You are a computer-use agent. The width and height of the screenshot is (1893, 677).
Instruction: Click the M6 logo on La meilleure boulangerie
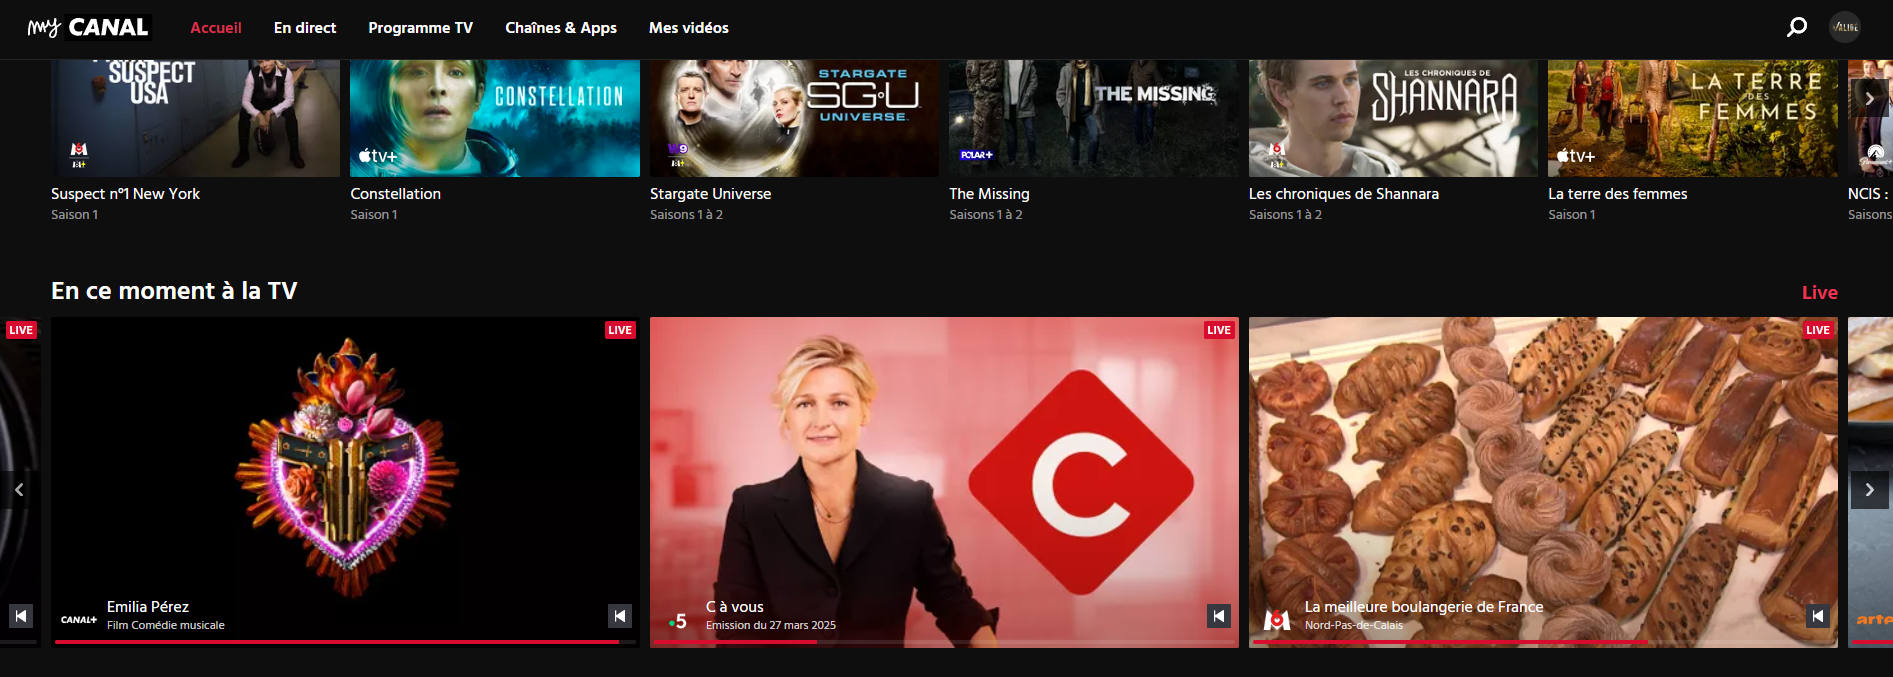pos(1277,620)
